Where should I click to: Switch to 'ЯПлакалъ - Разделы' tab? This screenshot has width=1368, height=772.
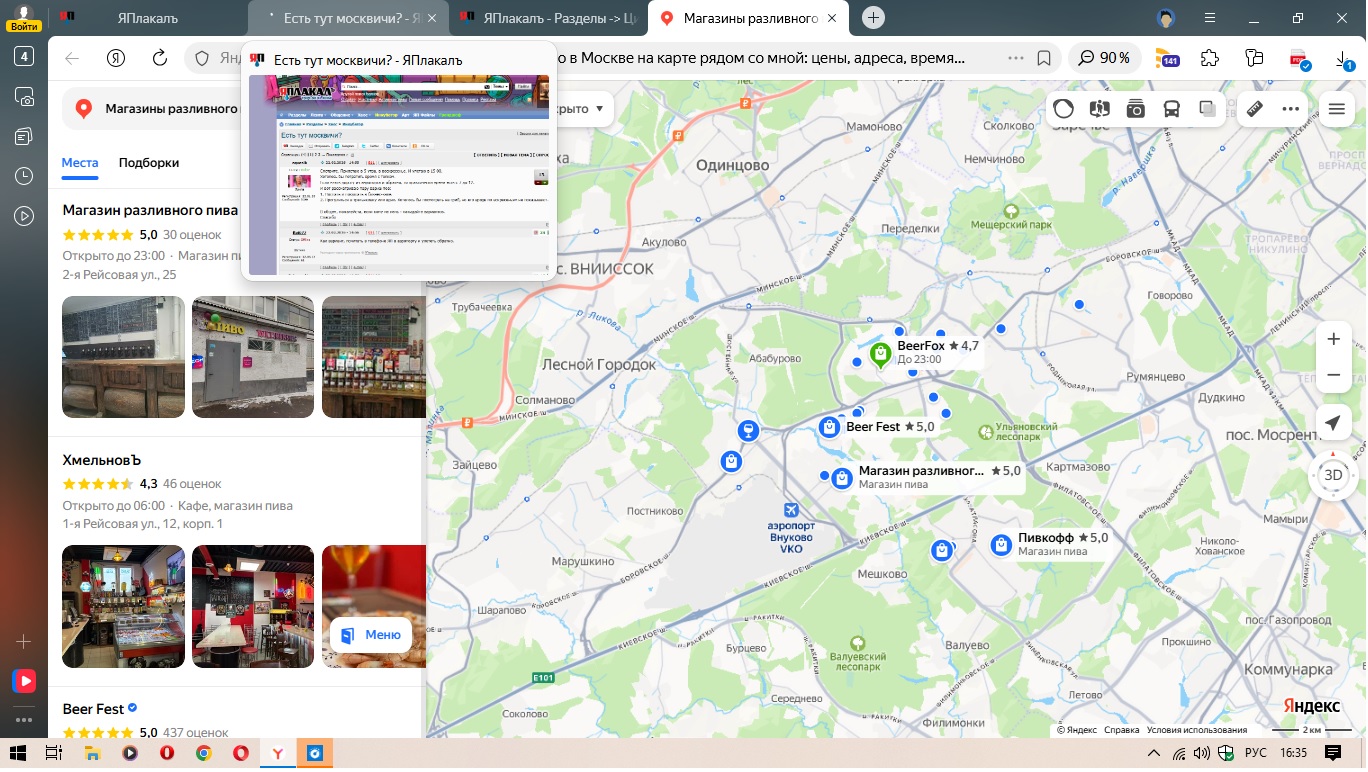(548, 18)
